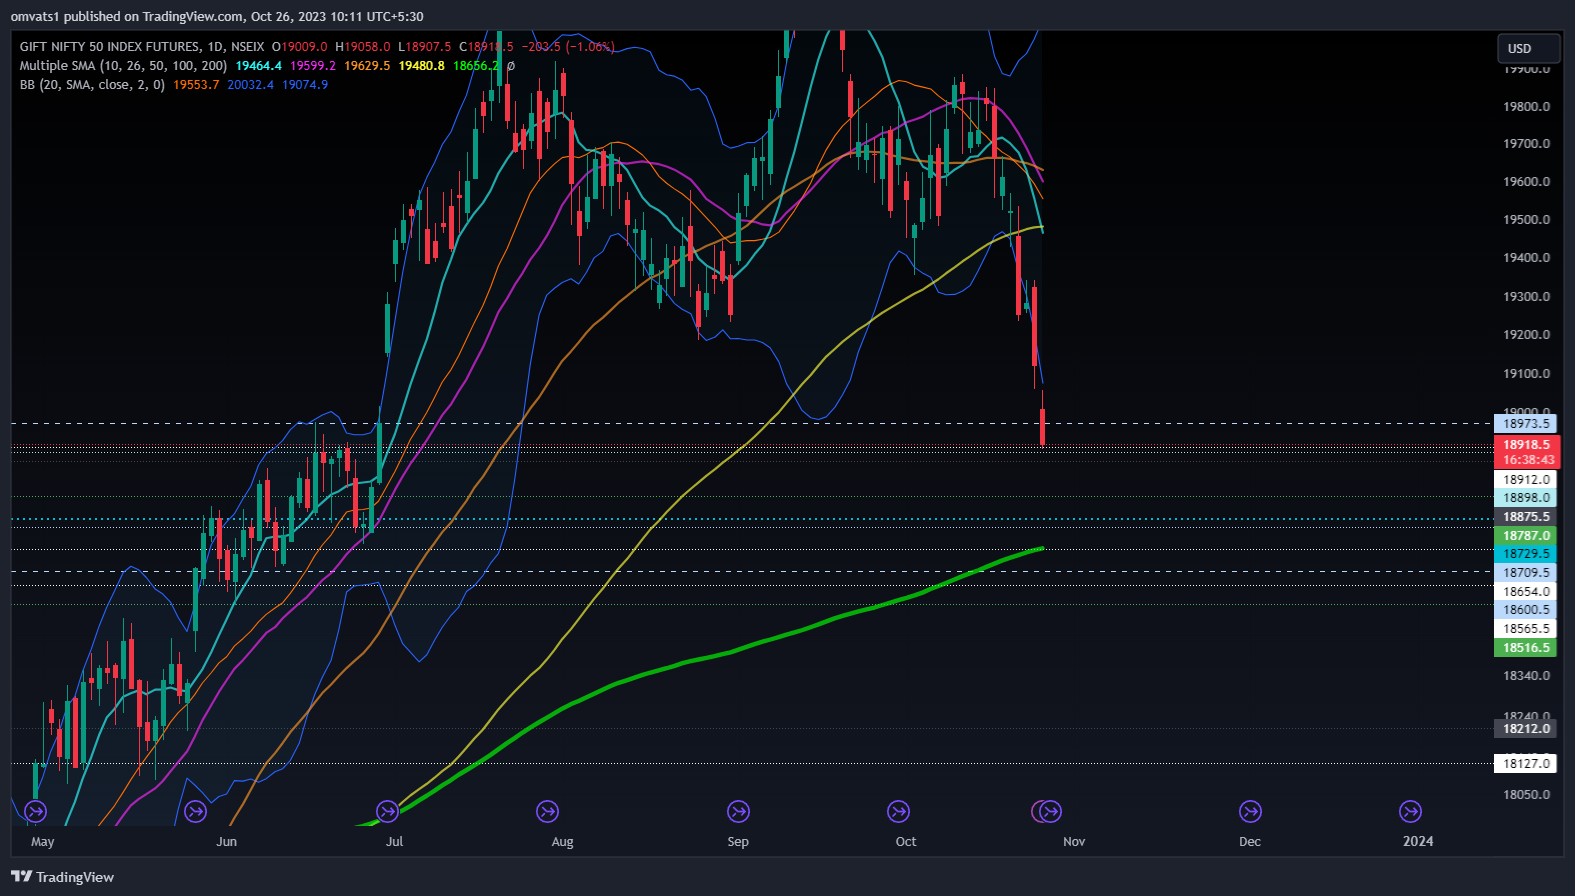
Task: Click the high price H19058.0
Action: pyautogui.click(x=362, y=47)
